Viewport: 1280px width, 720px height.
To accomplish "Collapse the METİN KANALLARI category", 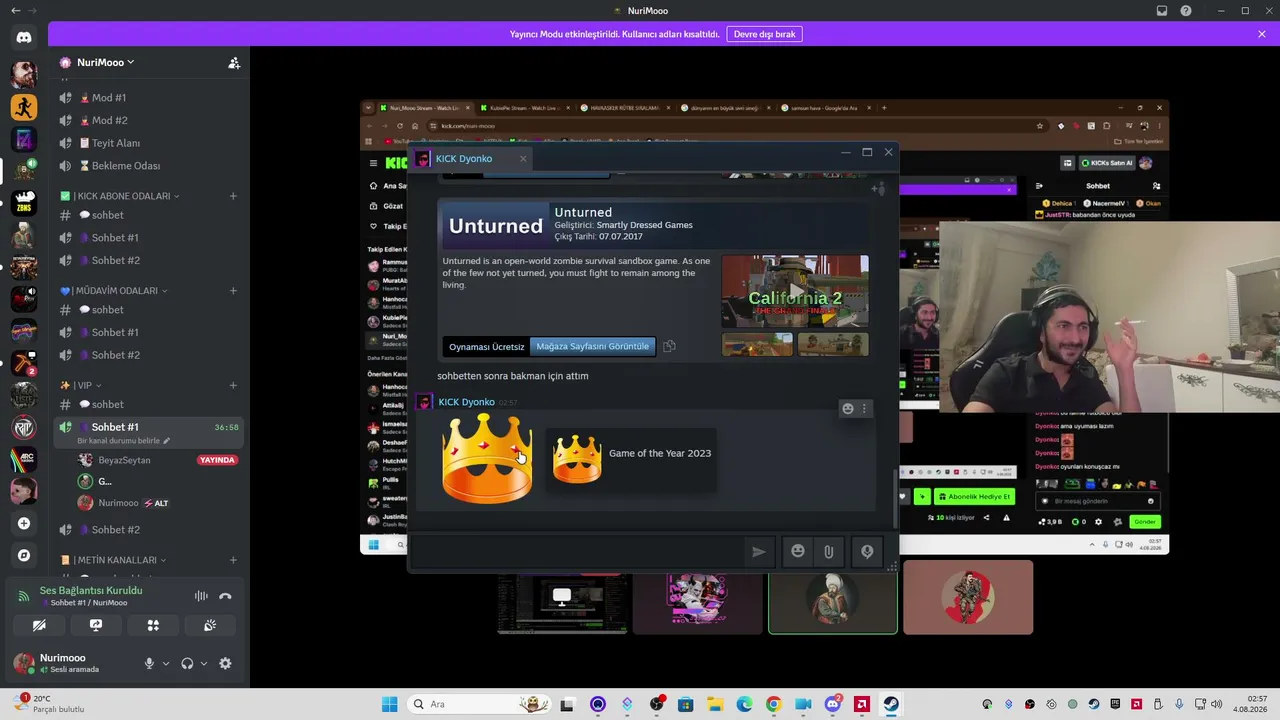I will [114, 560].
